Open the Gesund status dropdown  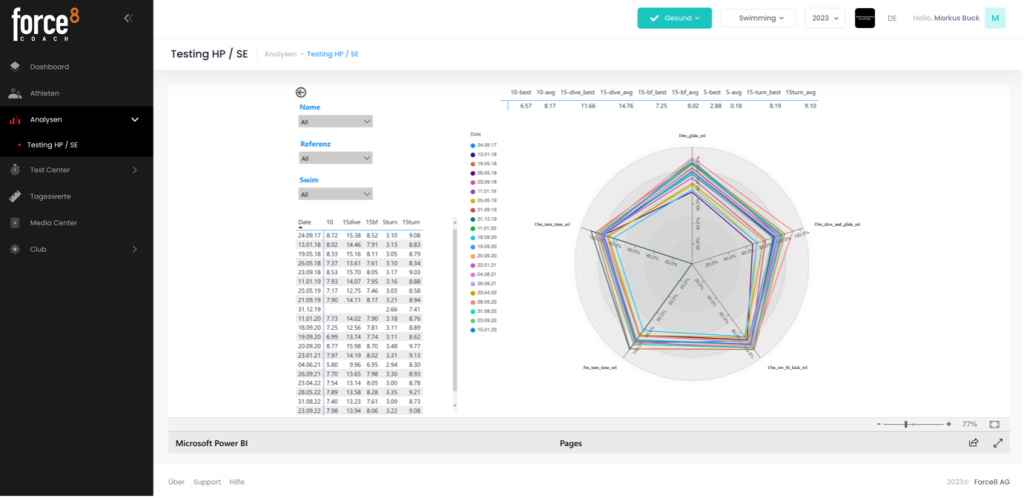pos(674,18)
